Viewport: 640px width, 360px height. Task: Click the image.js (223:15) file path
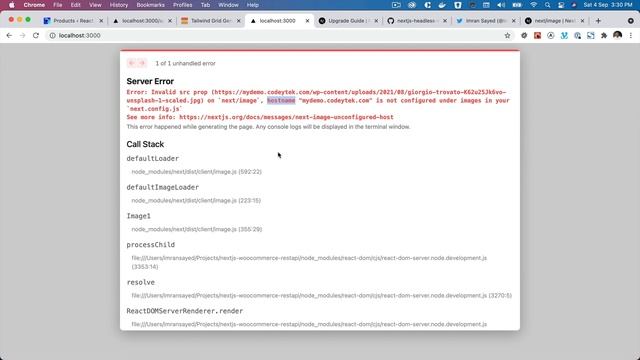tap(196, 200)
